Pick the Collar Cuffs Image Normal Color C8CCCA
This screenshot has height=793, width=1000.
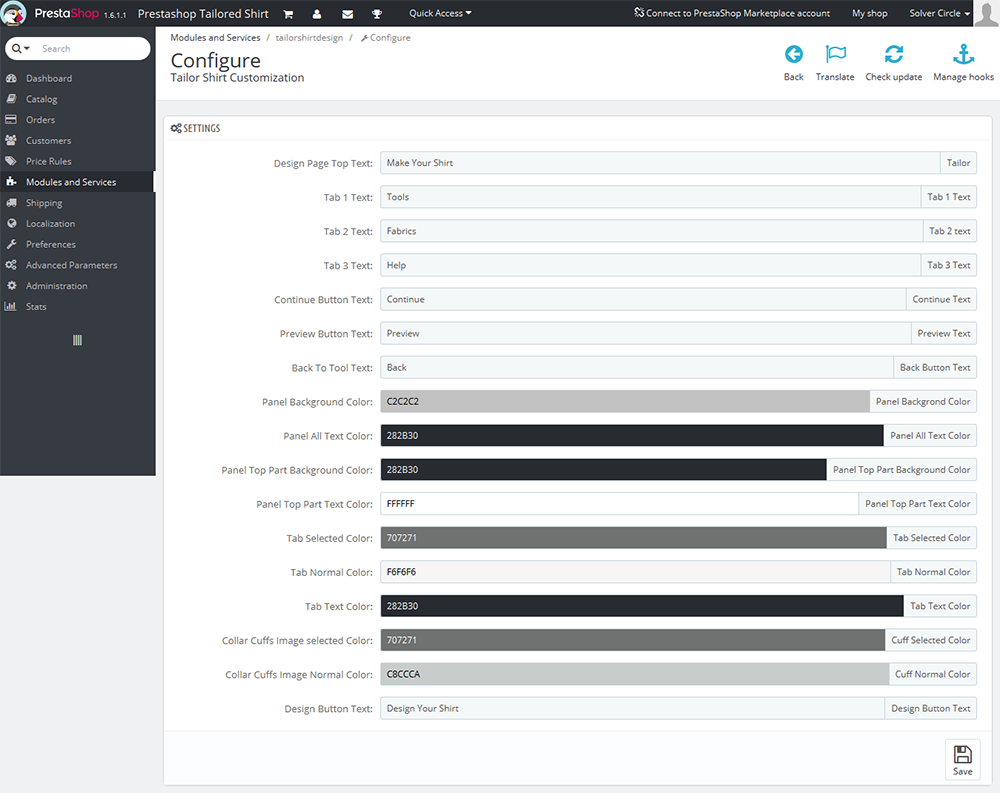click(x=635, y=674)
